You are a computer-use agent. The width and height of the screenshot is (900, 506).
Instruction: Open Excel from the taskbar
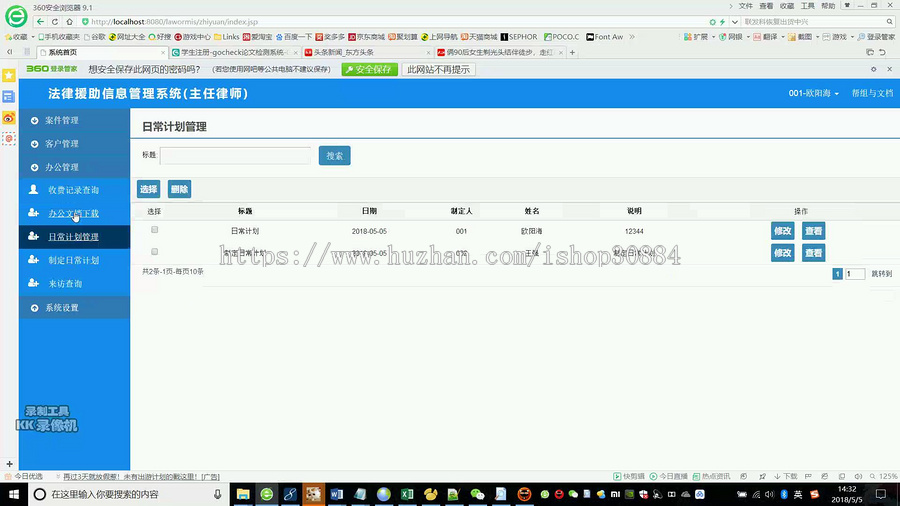pos(407,494)
